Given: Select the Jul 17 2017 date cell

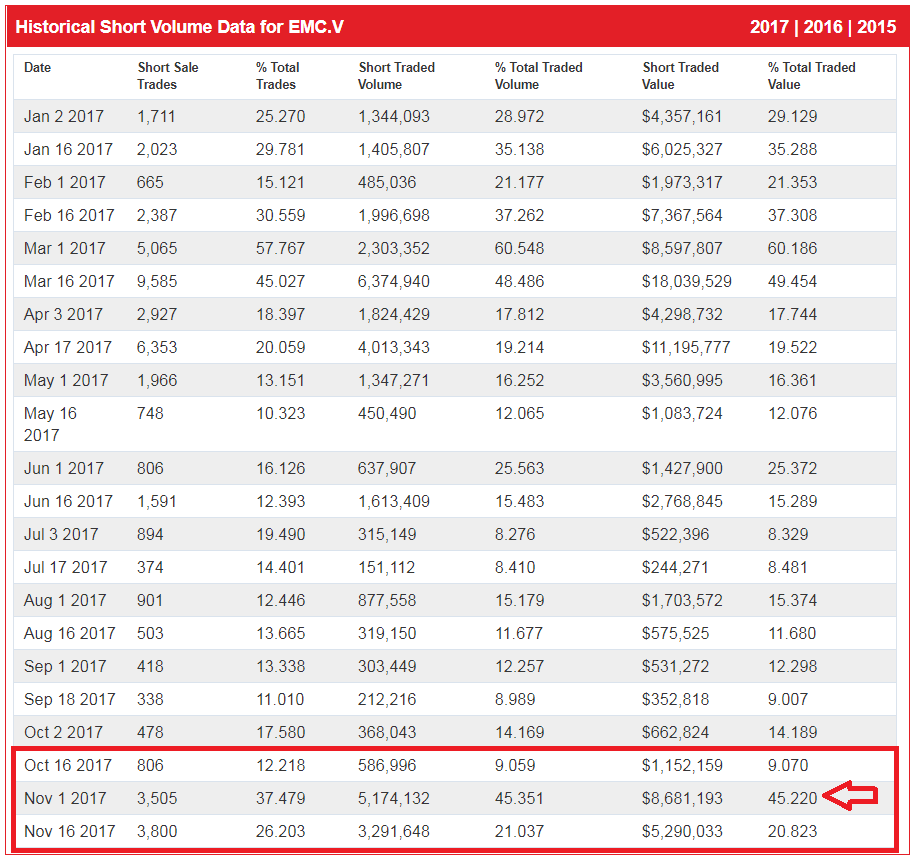Looking at the screenshot, I should point(65,567).
